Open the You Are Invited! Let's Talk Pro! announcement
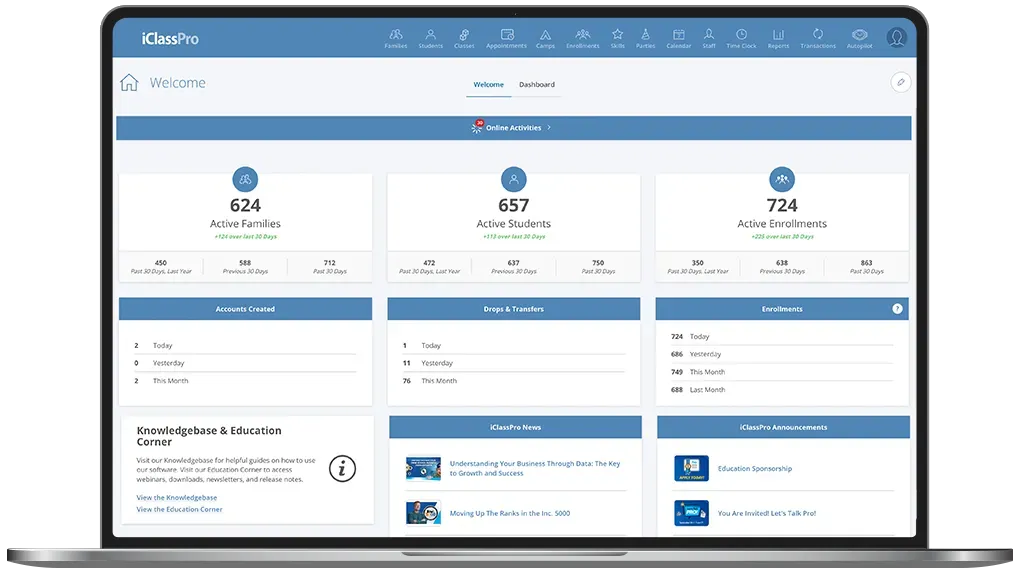The height and width of the screenshot is (571, 1020). (x=766, y=513)
